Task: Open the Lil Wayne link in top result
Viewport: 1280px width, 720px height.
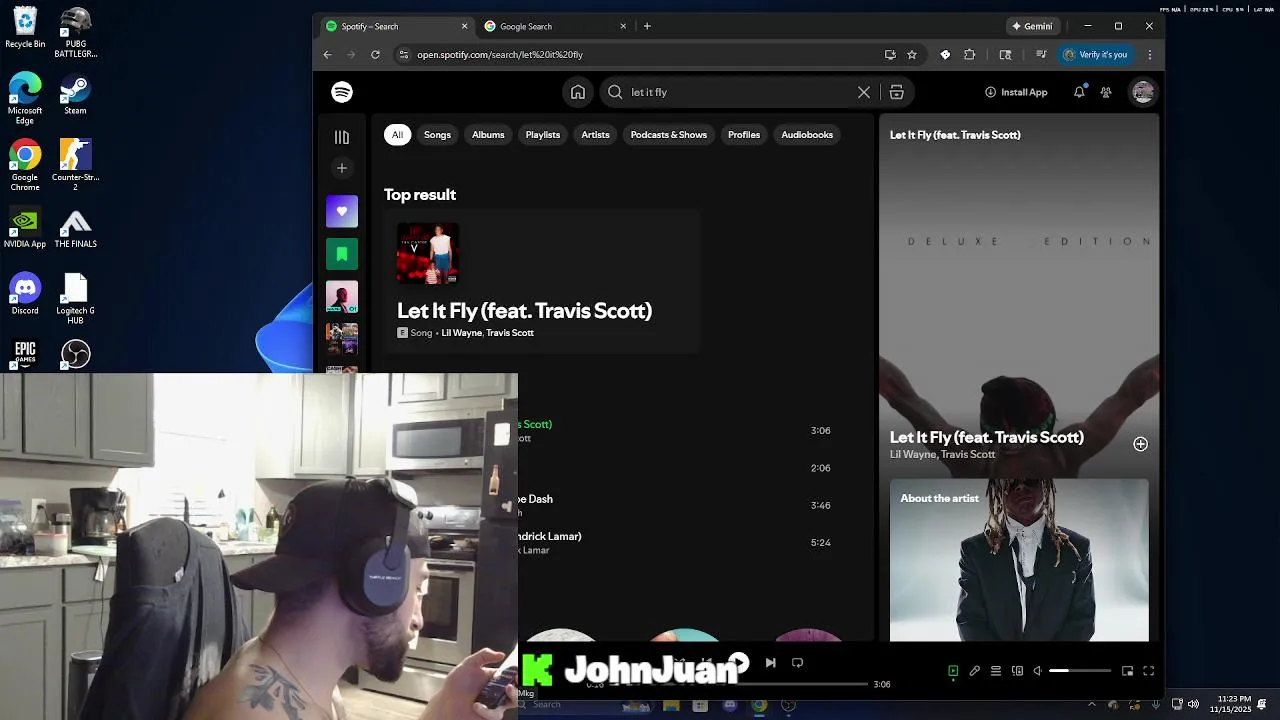Action: [x=461, y=333]
